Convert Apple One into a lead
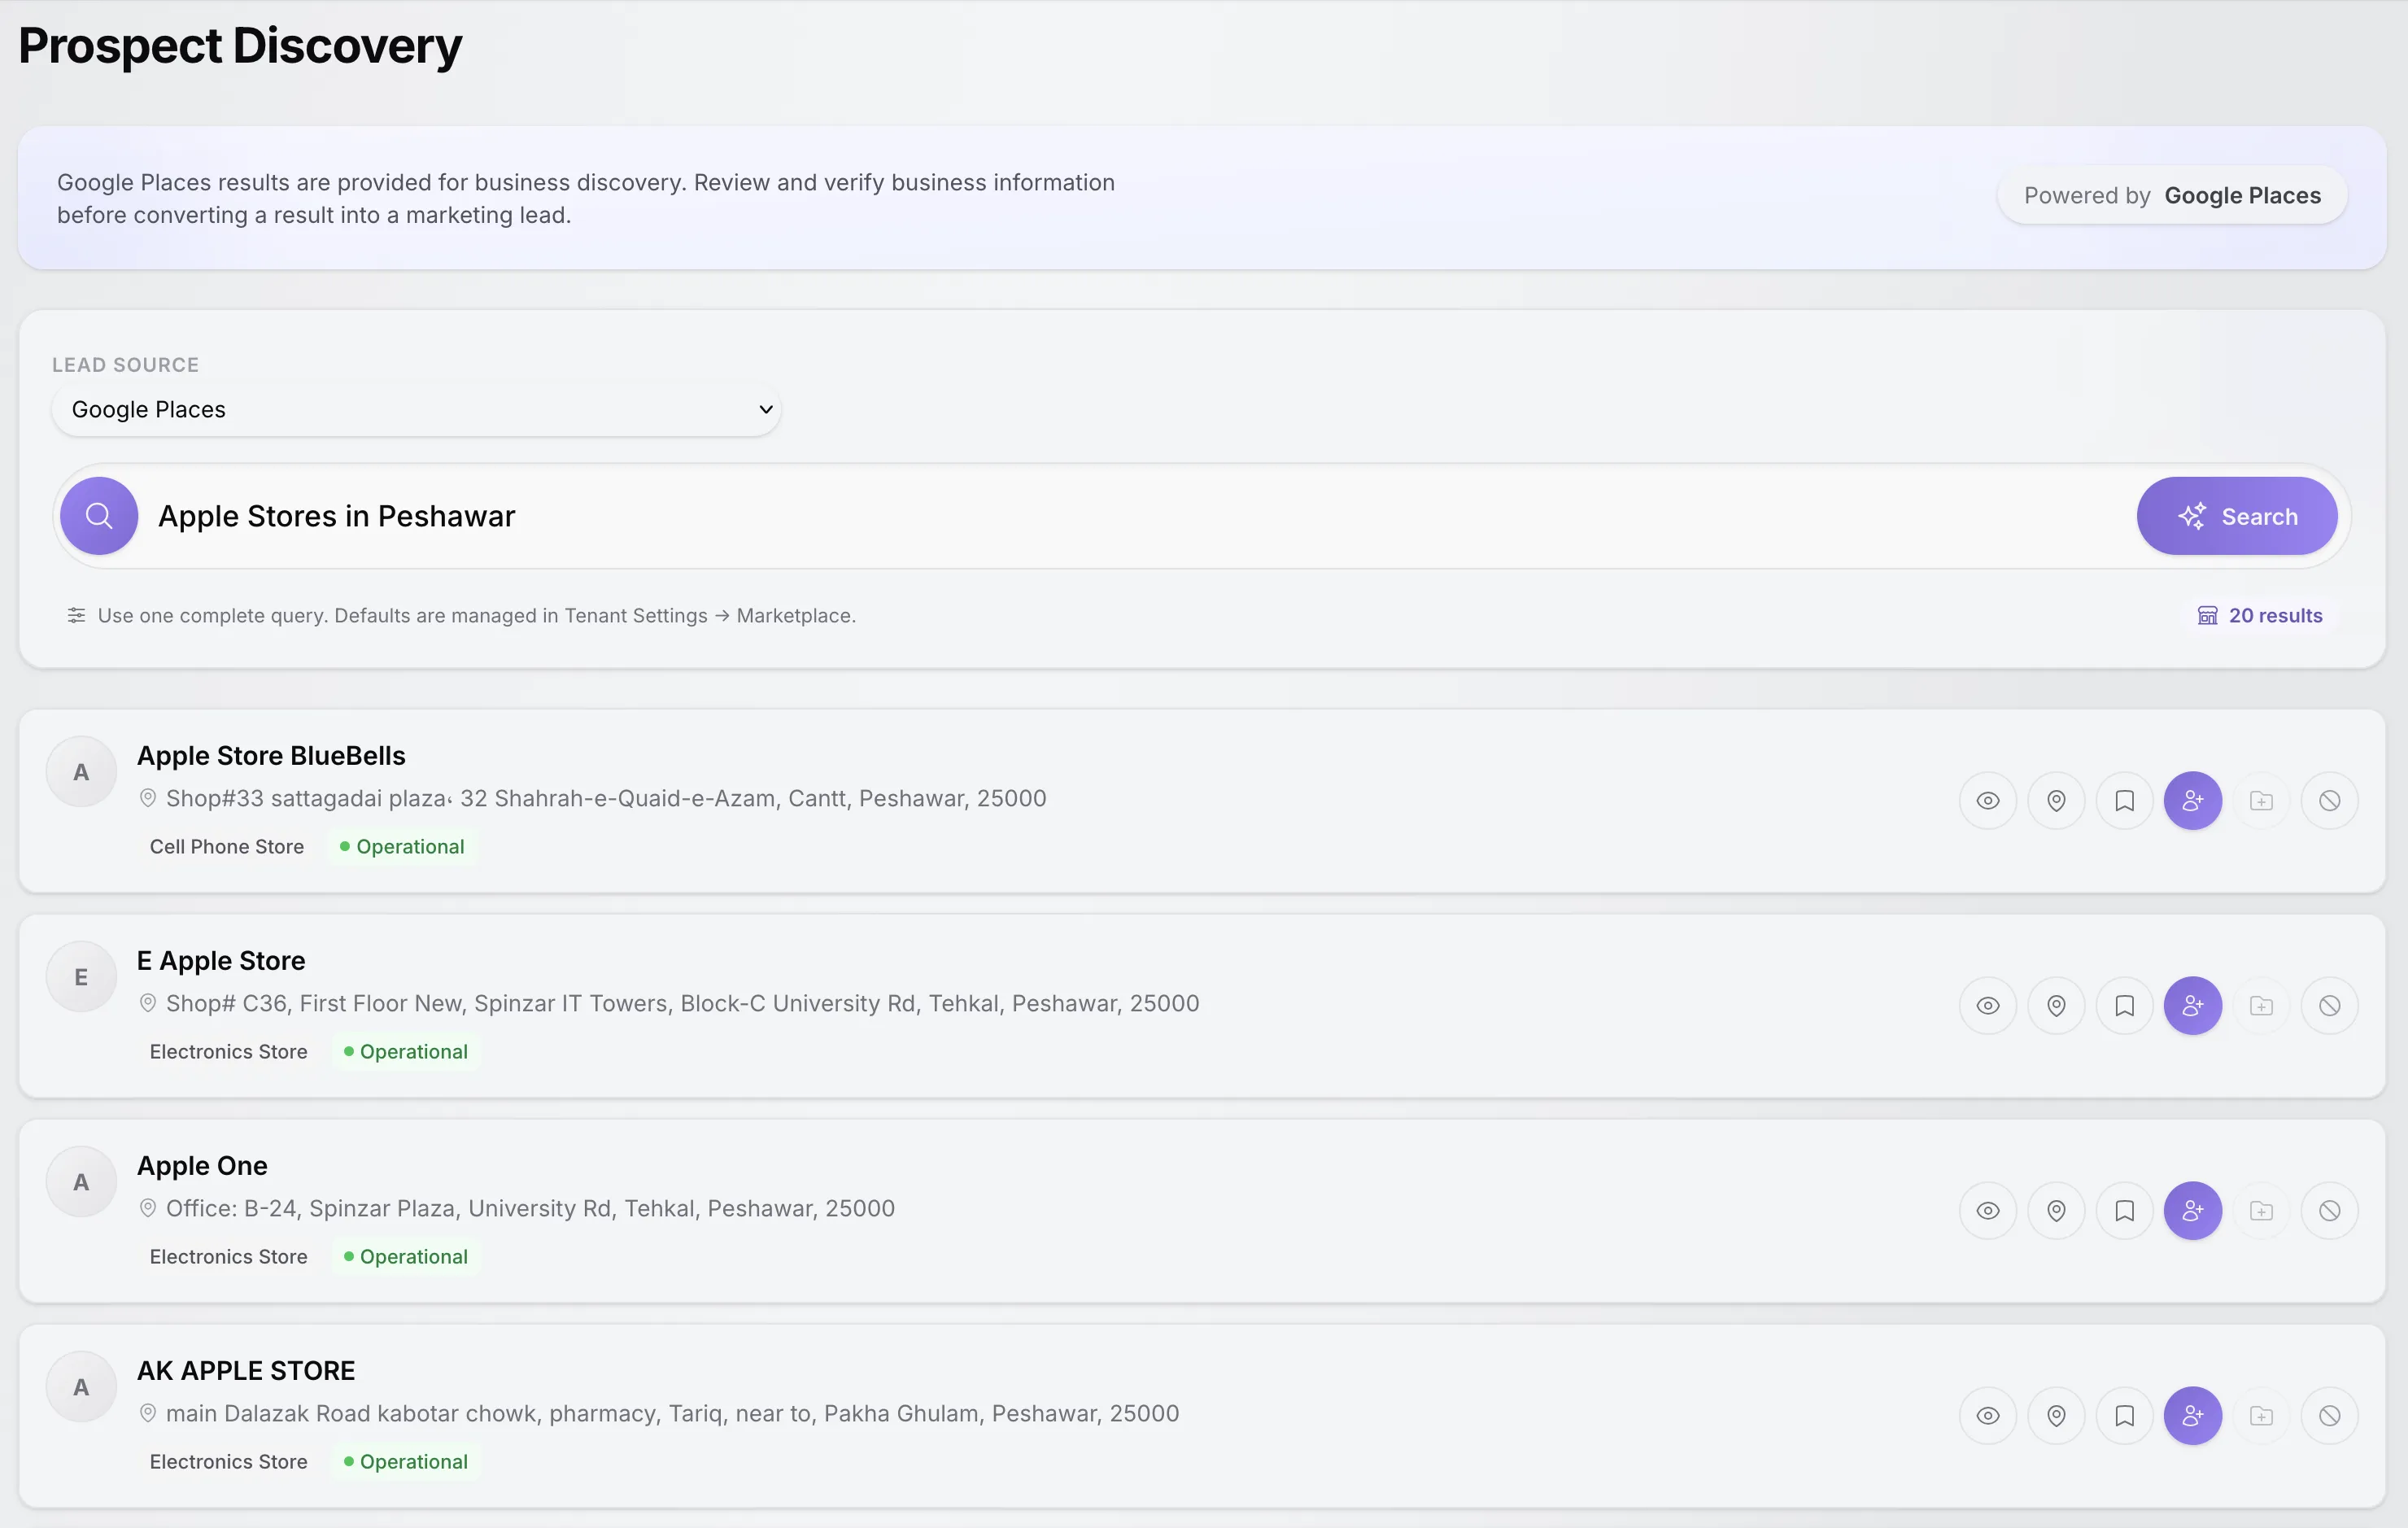Image resolution: width=2408 pixels, height=1528 pixels. pos(2193,1211)
